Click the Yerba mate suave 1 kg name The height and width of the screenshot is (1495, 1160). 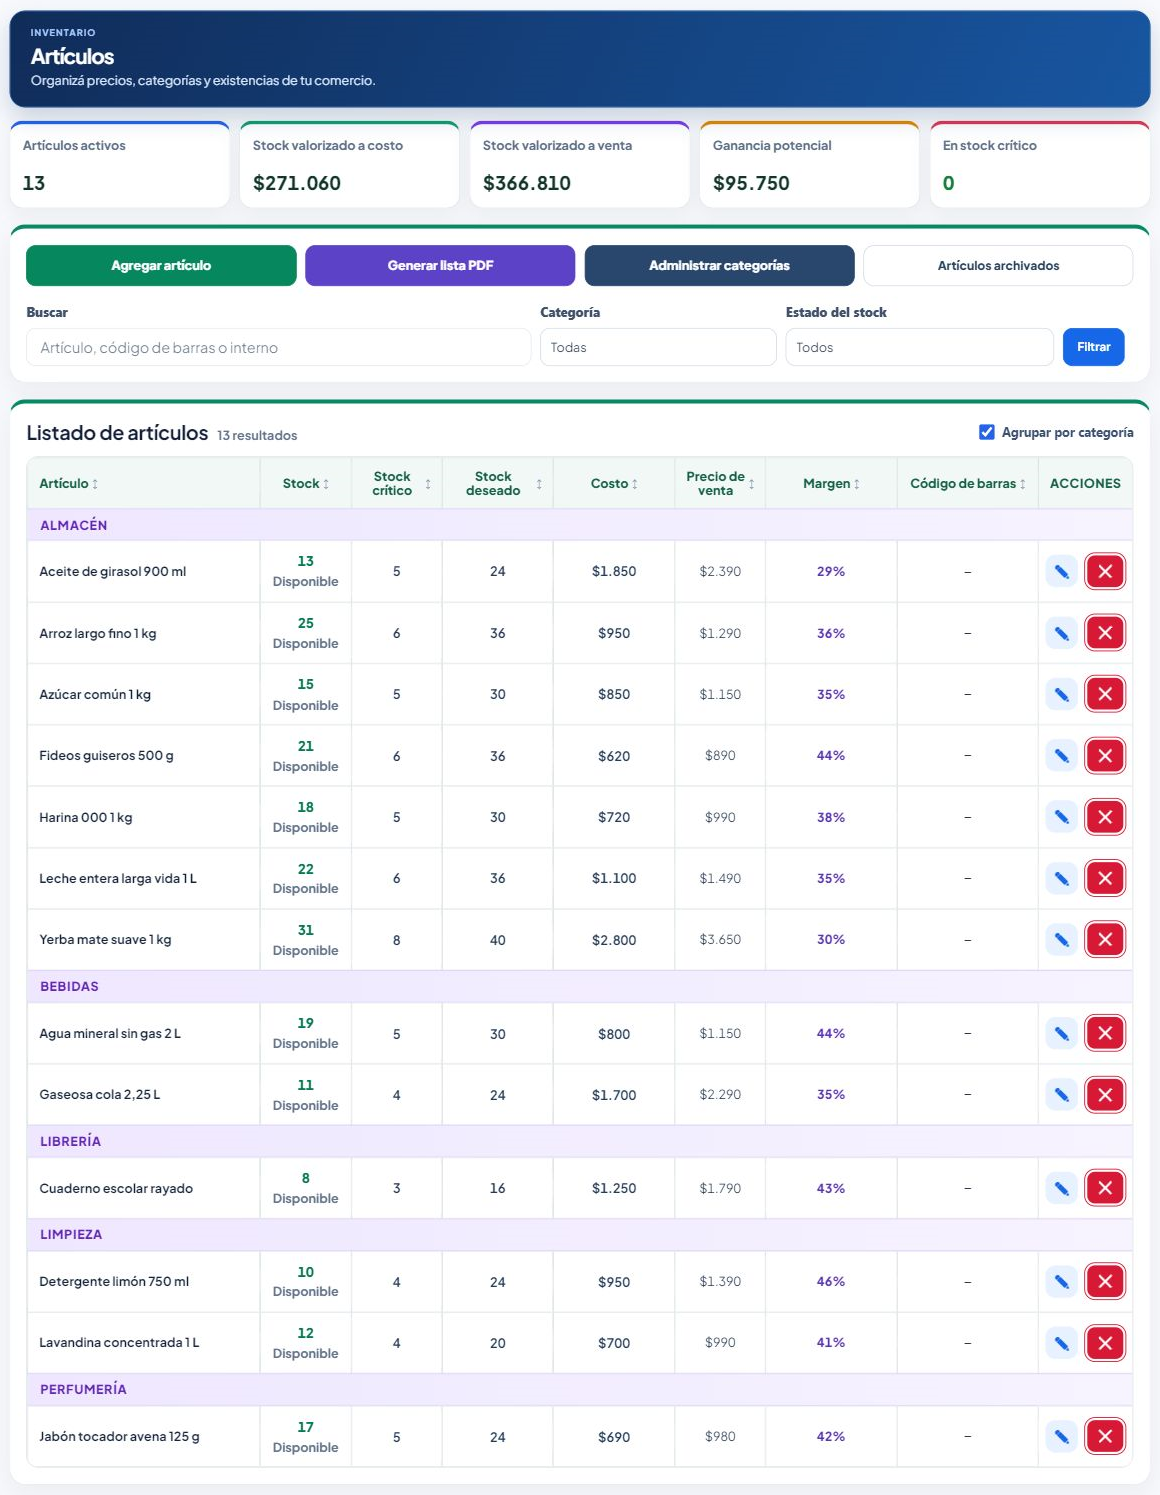105,939
